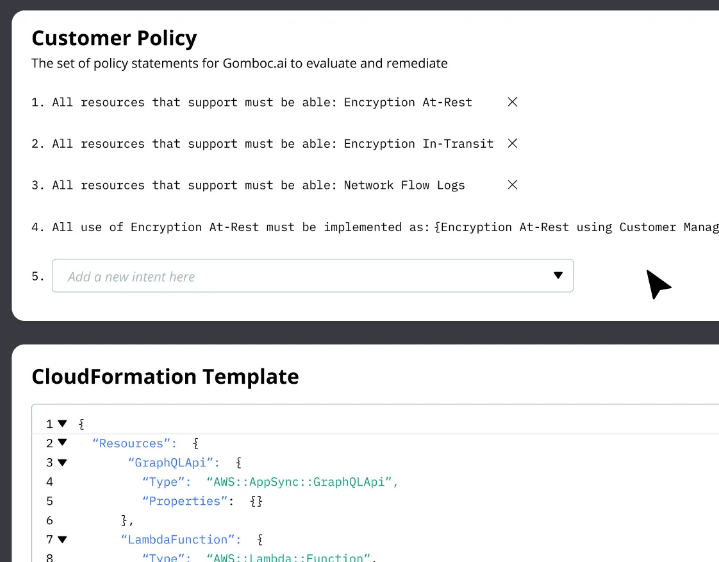719x562 pixels.
Task: Select policy statement 2 about Encryption In-Transit
Action: 270,144
